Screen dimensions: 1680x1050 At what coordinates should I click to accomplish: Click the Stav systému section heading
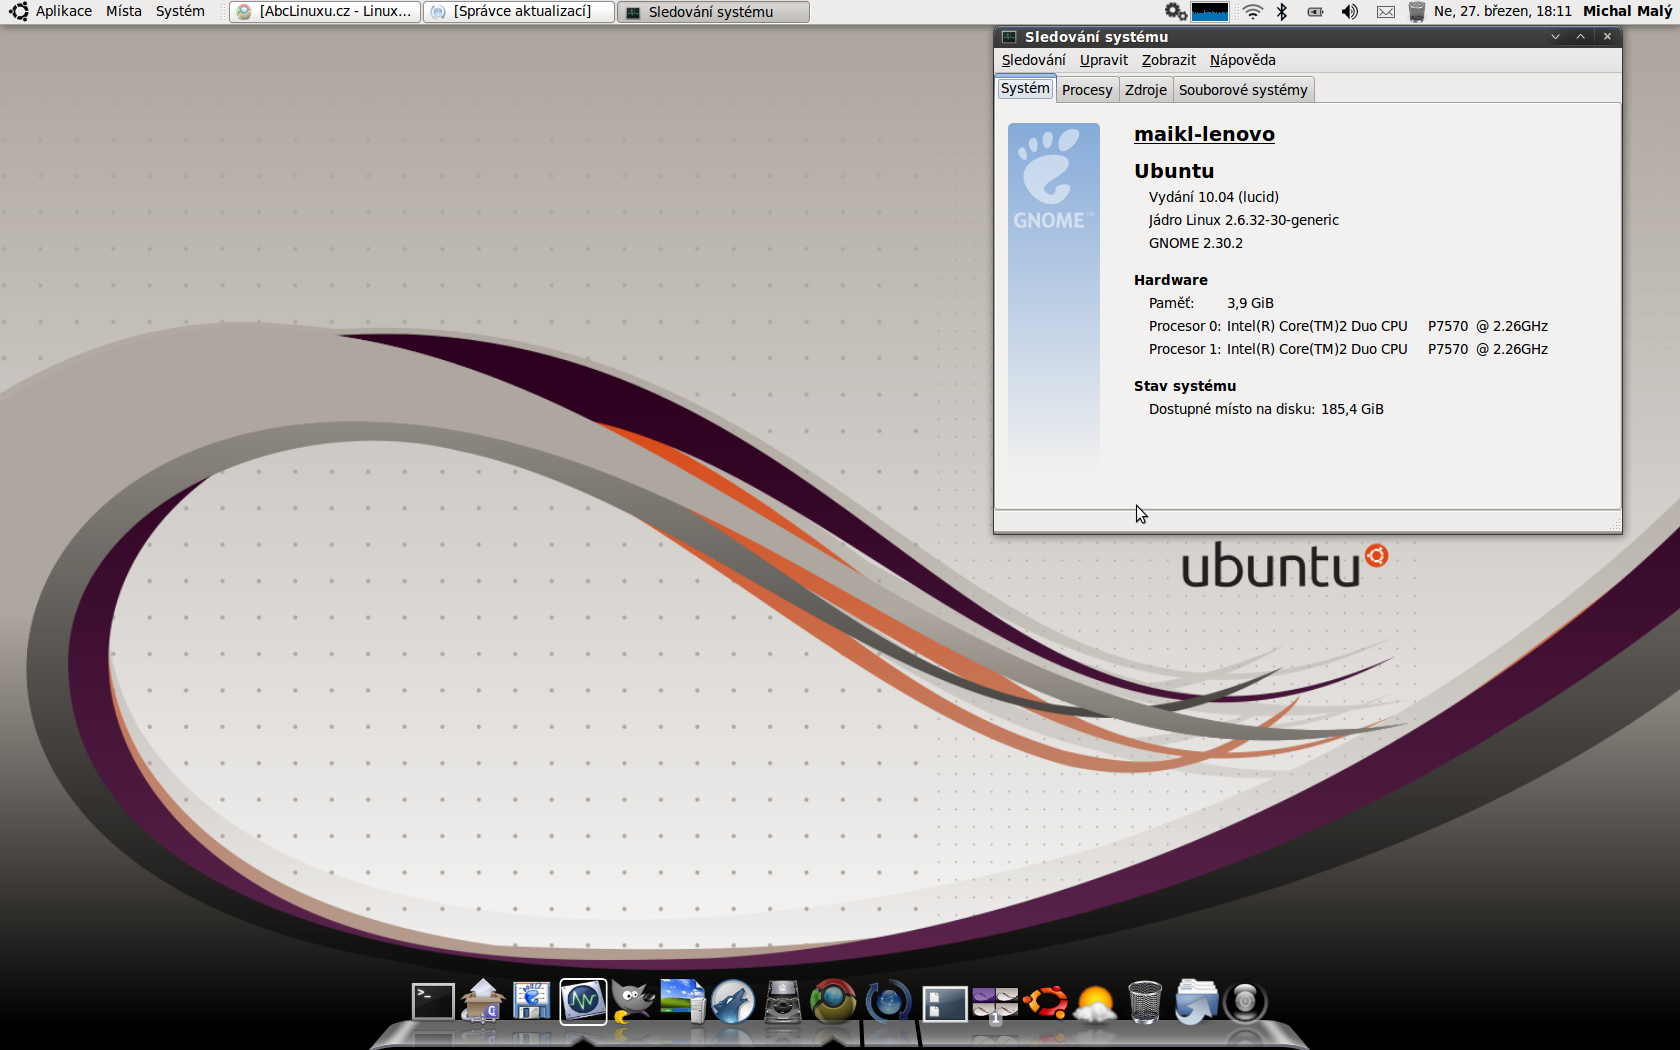click(1185, 386)
